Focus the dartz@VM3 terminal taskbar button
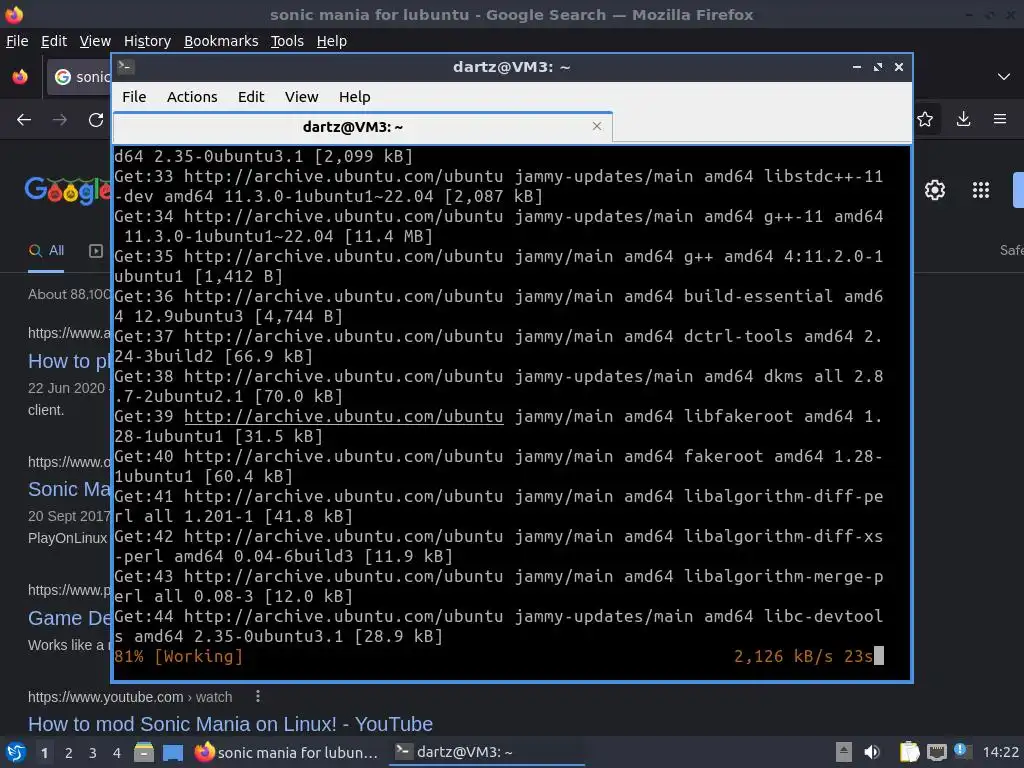Image resolution: width=1024 pixels, height=768 pixels. (487, 752)
